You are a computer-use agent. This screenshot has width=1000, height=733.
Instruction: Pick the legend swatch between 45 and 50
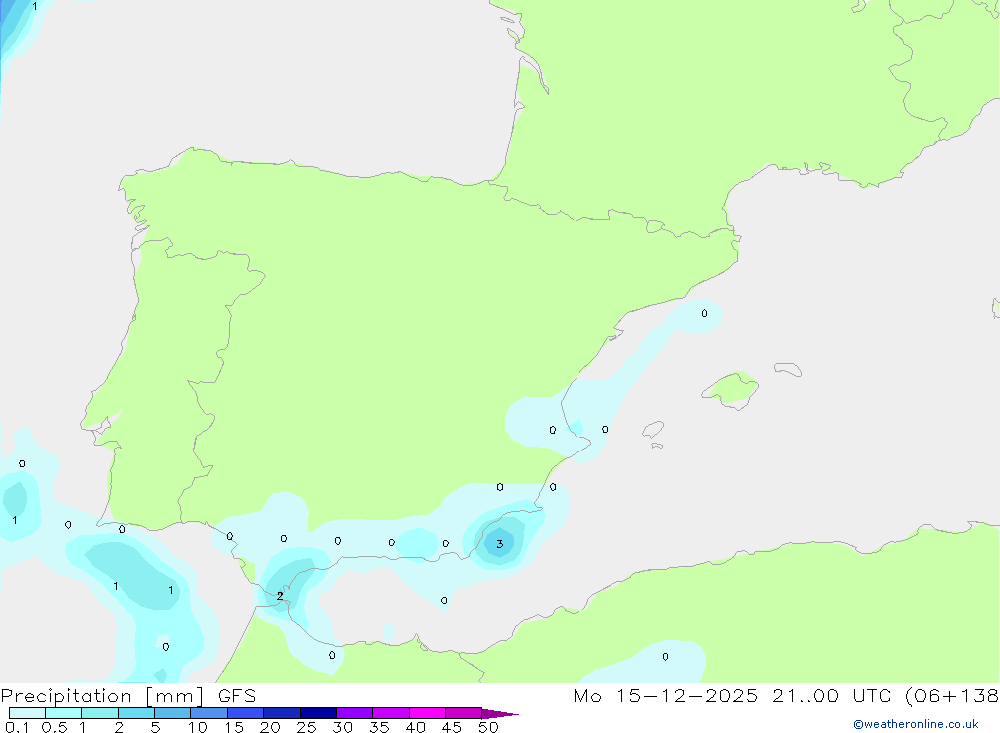[x=464, y=713]
